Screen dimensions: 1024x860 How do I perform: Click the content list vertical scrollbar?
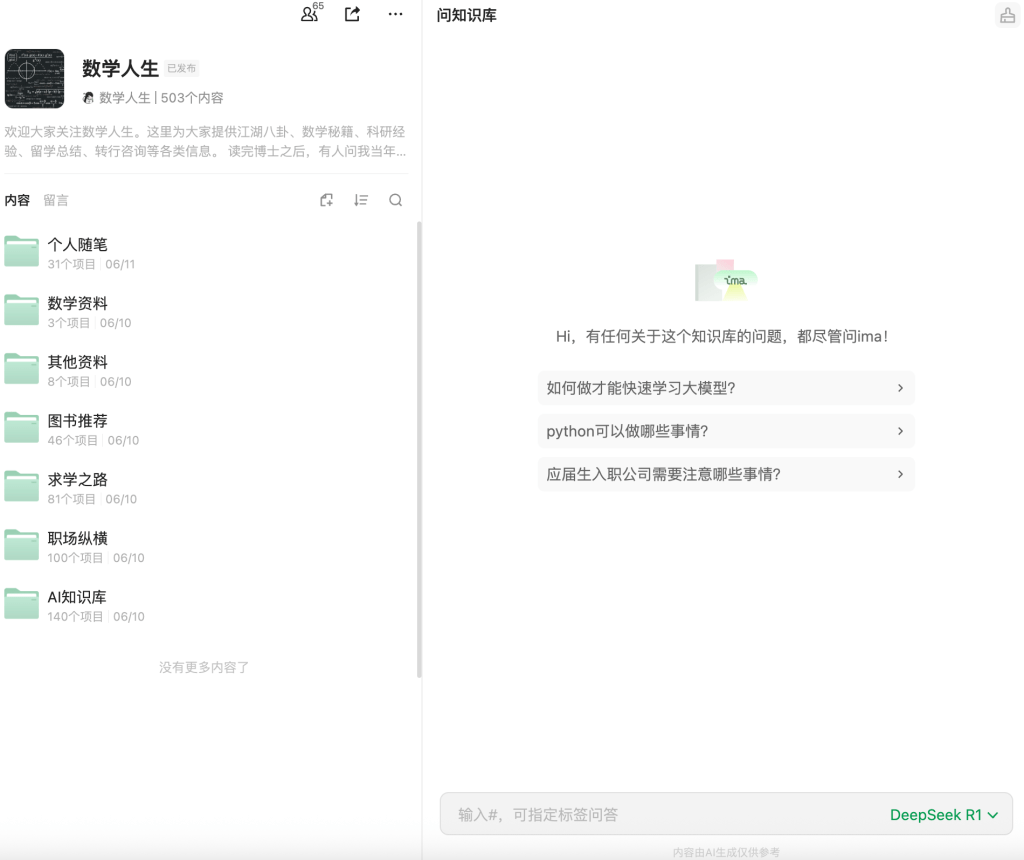coord(419,450)
